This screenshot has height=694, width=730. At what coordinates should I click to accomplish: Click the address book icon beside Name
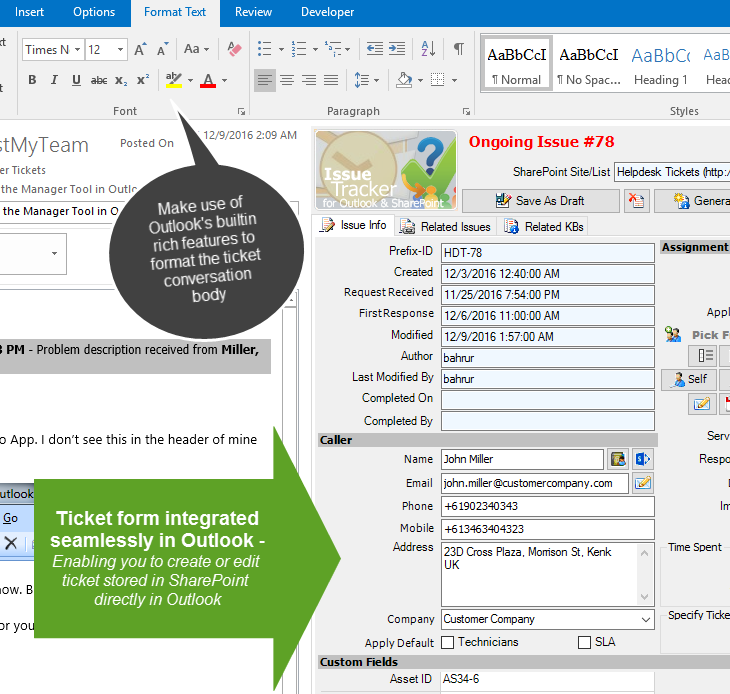(618, 459)
